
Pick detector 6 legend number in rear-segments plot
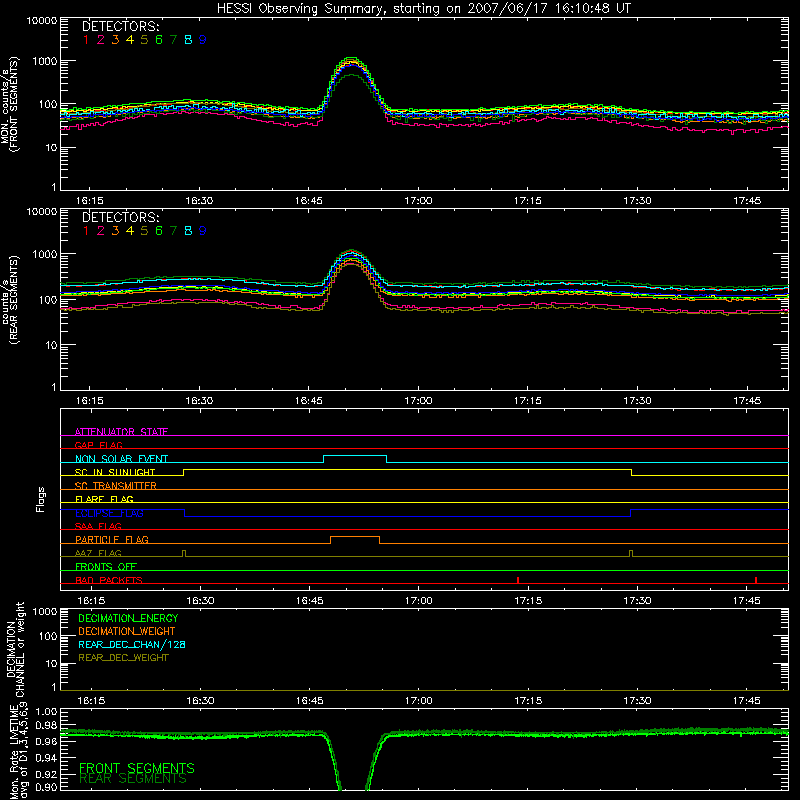pos(159,231)
